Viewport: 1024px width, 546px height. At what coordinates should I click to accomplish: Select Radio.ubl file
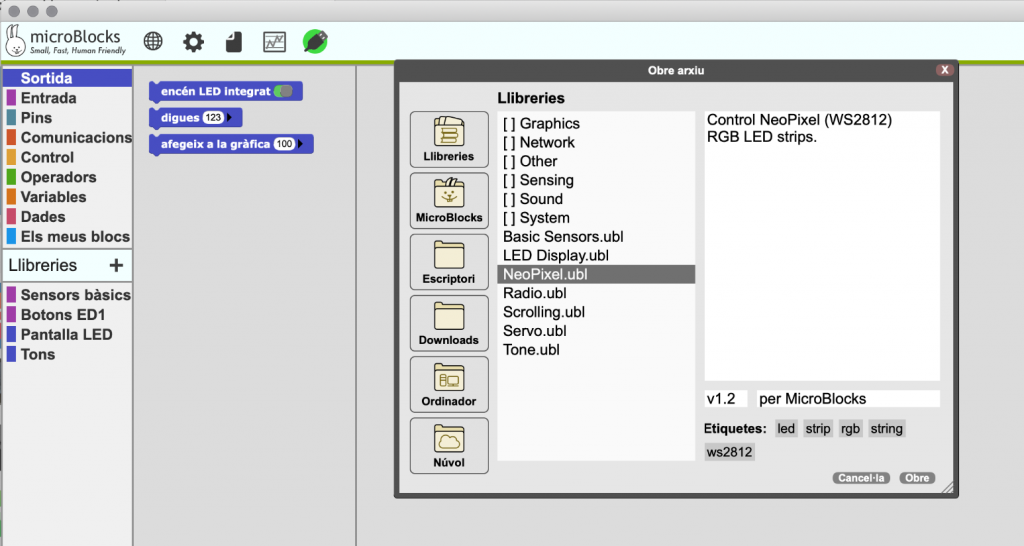pos(596,293)
